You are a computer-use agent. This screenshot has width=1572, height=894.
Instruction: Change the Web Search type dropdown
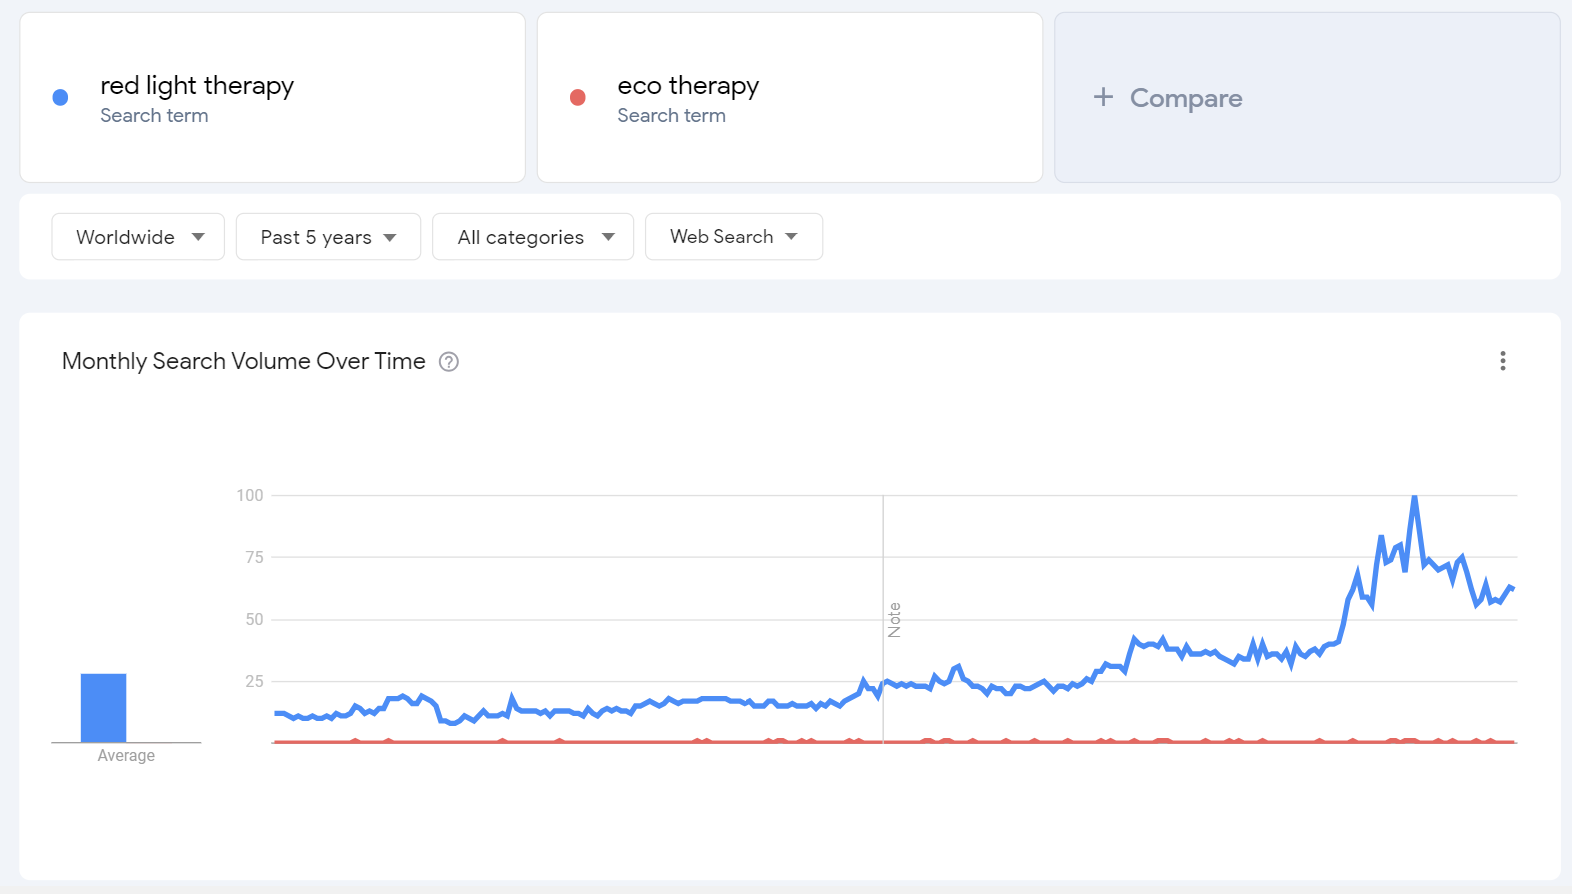[x=733, y=237]
